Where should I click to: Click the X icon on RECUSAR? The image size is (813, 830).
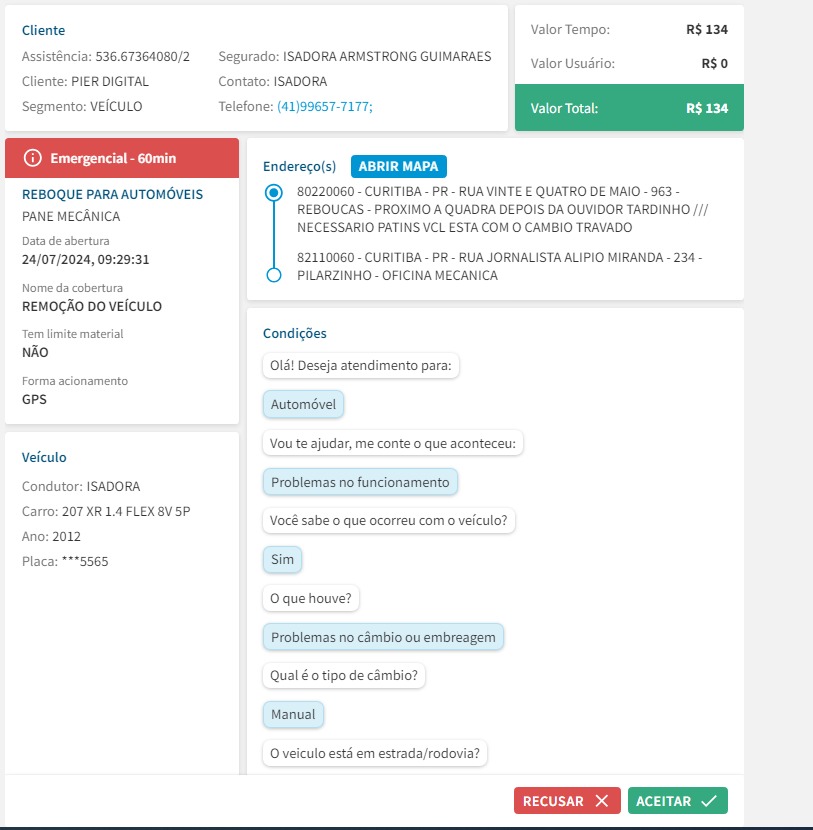pyautogui.click(x=601, y=801)
